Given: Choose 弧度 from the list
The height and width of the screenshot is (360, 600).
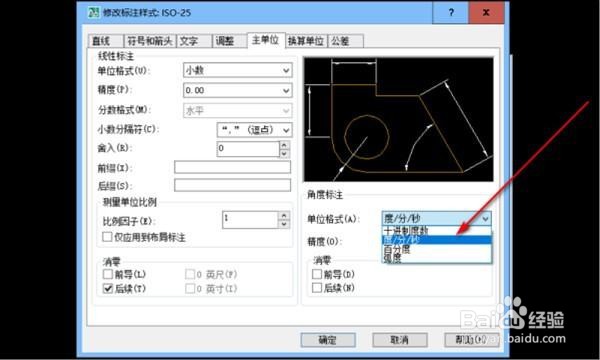Looking at the screenshot, I should coord(437,258).
